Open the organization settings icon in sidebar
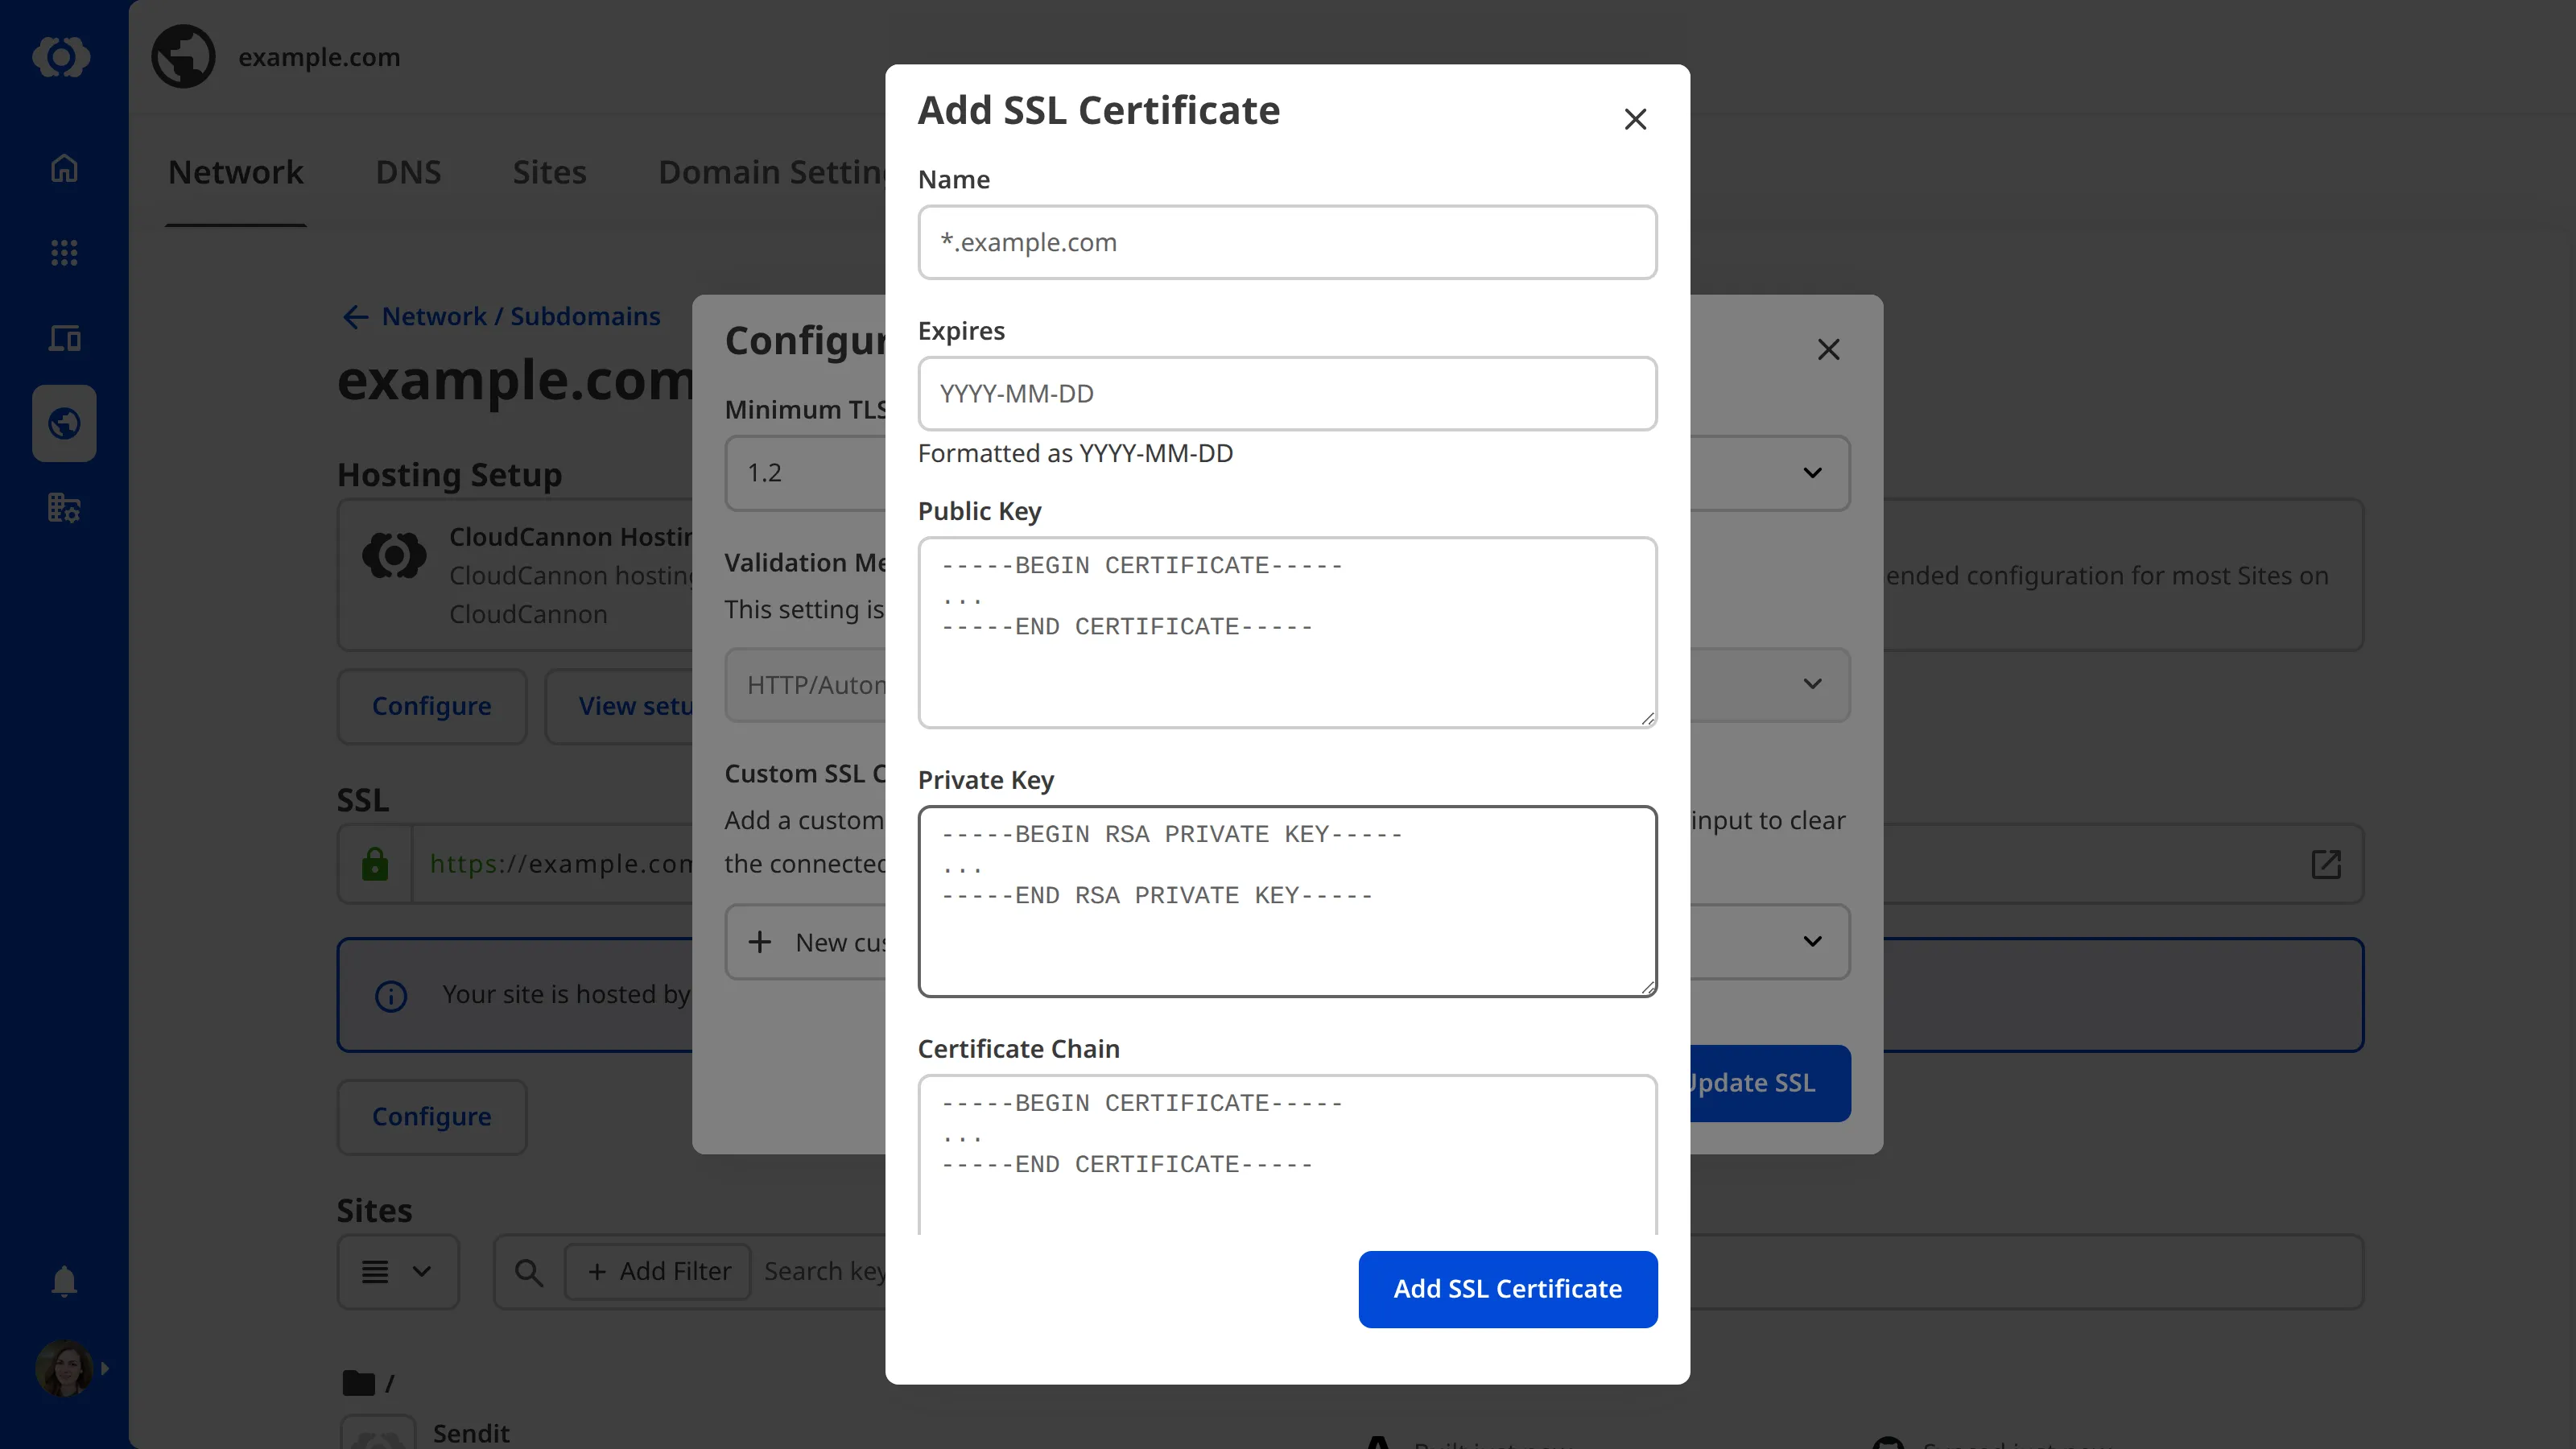The image size is (2576, 1449). point(63,508)
